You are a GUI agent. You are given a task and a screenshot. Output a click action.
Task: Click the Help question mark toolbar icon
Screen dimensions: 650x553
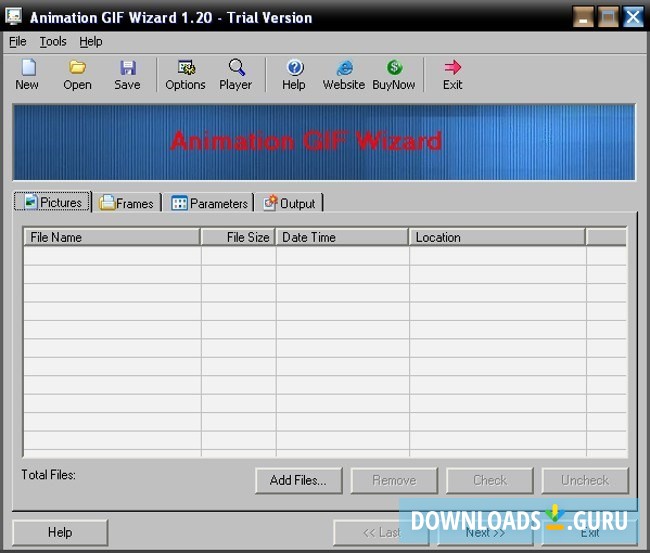coord(294,75)
